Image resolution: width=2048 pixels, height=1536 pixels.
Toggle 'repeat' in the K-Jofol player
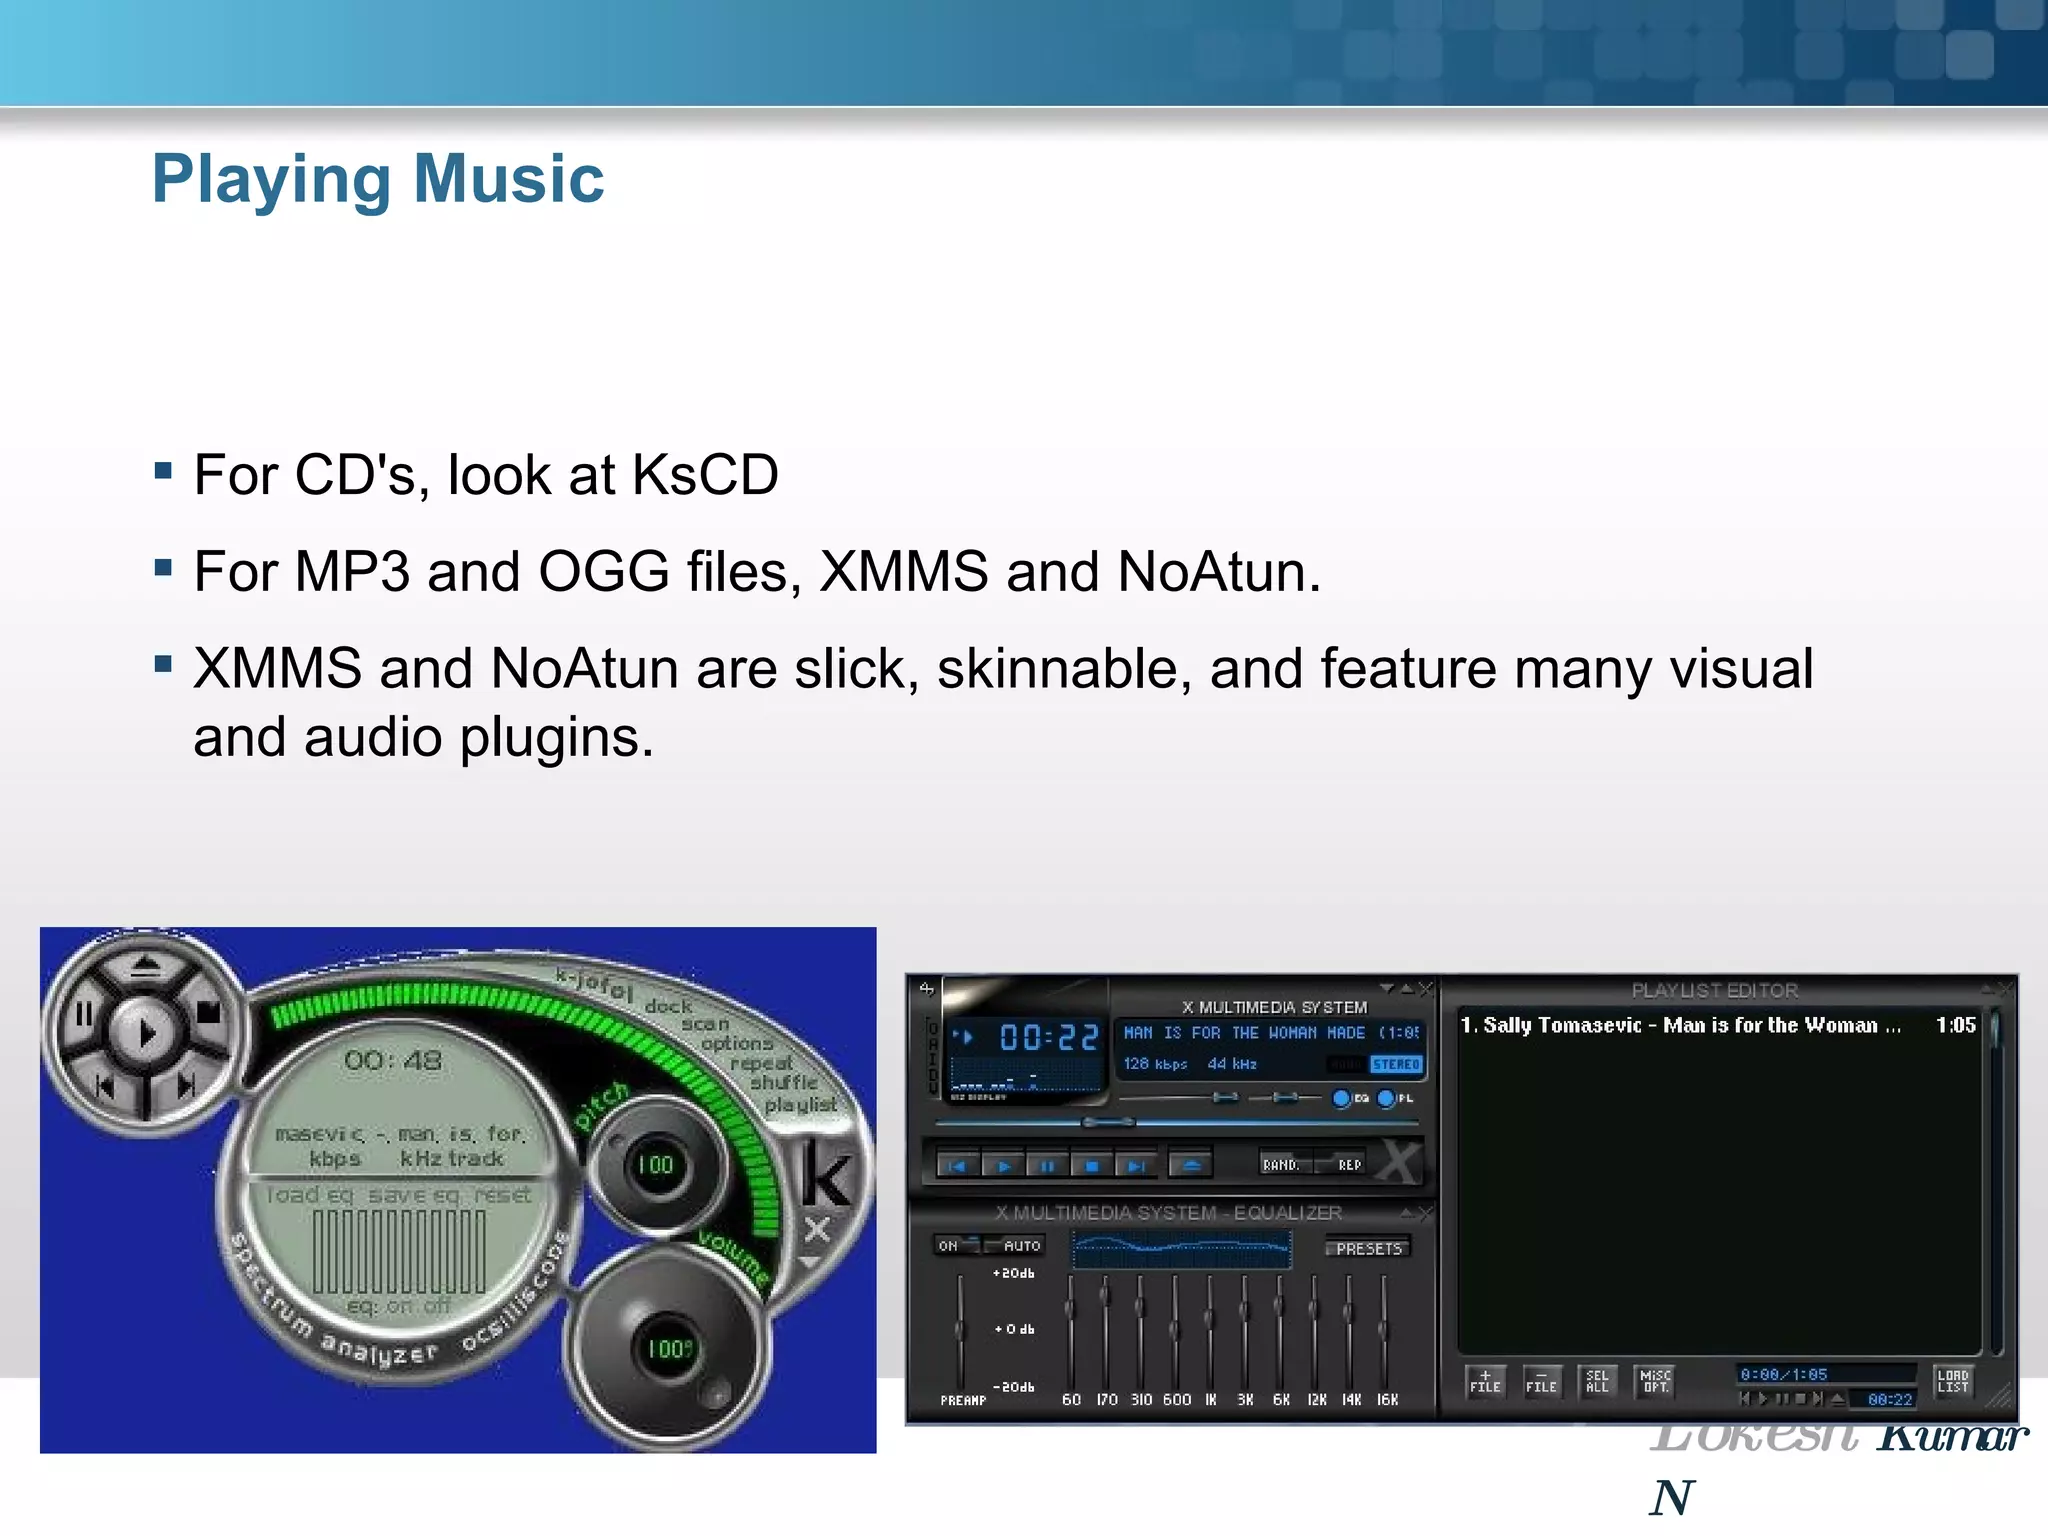point(760,1062)
